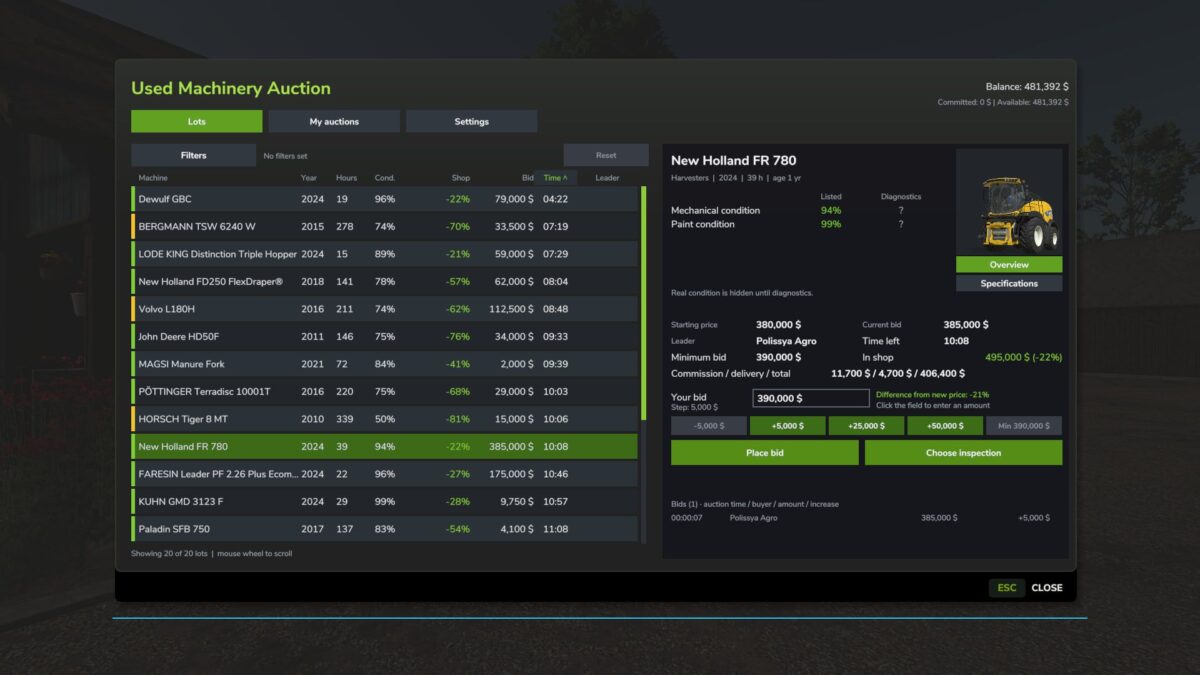Sort lots by Shop column
1200x675 pixels.
click(x=460, y=178)
